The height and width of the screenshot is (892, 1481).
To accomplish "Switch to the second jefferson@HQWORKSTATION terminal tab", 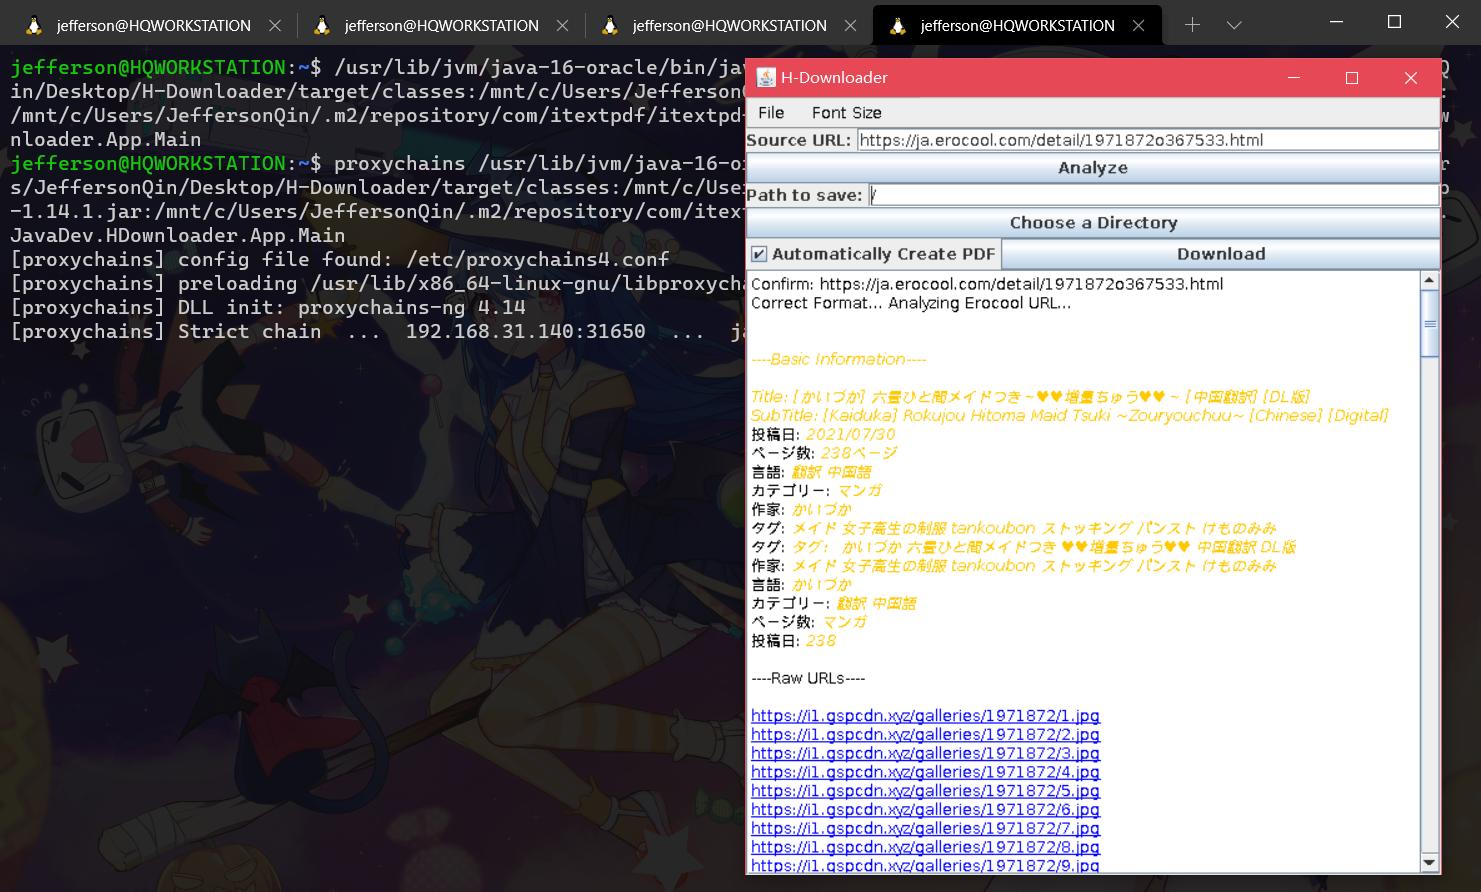I will (441, 25).
